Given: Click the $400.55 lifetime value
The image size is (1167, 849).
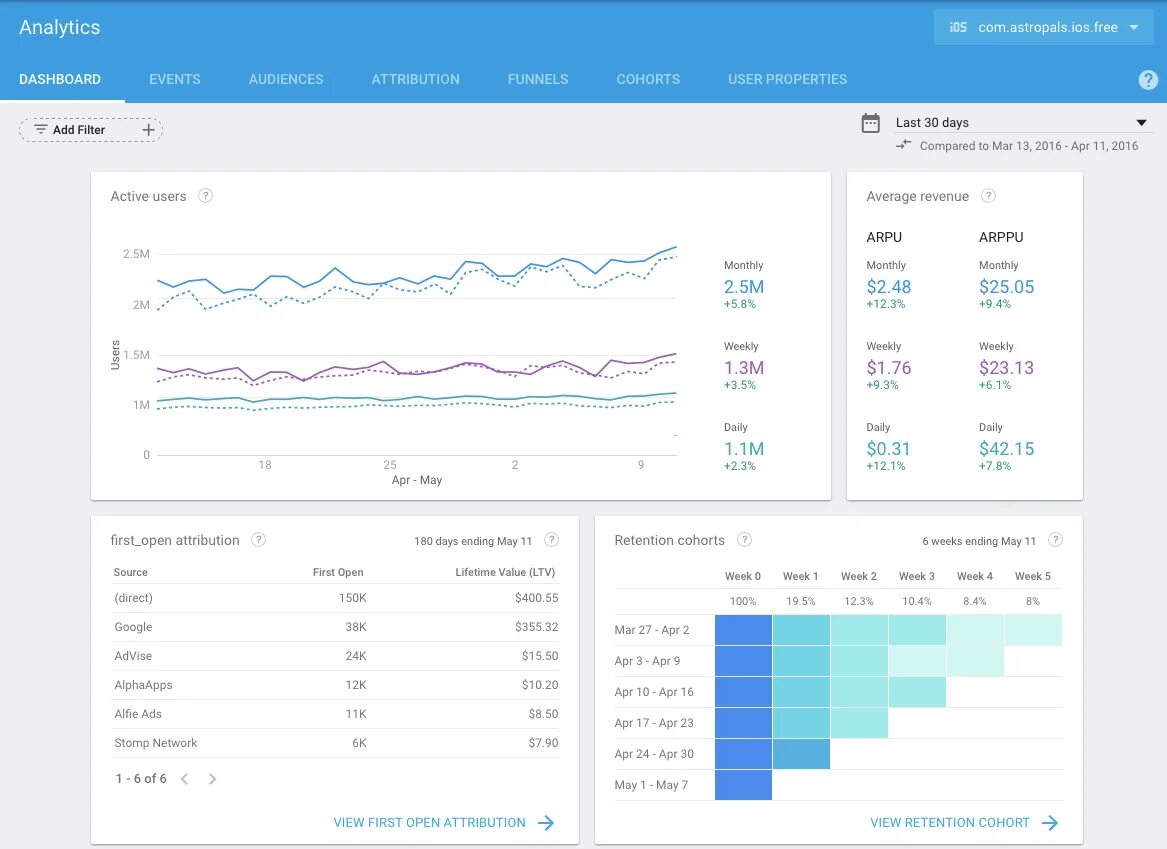Looking at the screenshot, I should [536, 597].
